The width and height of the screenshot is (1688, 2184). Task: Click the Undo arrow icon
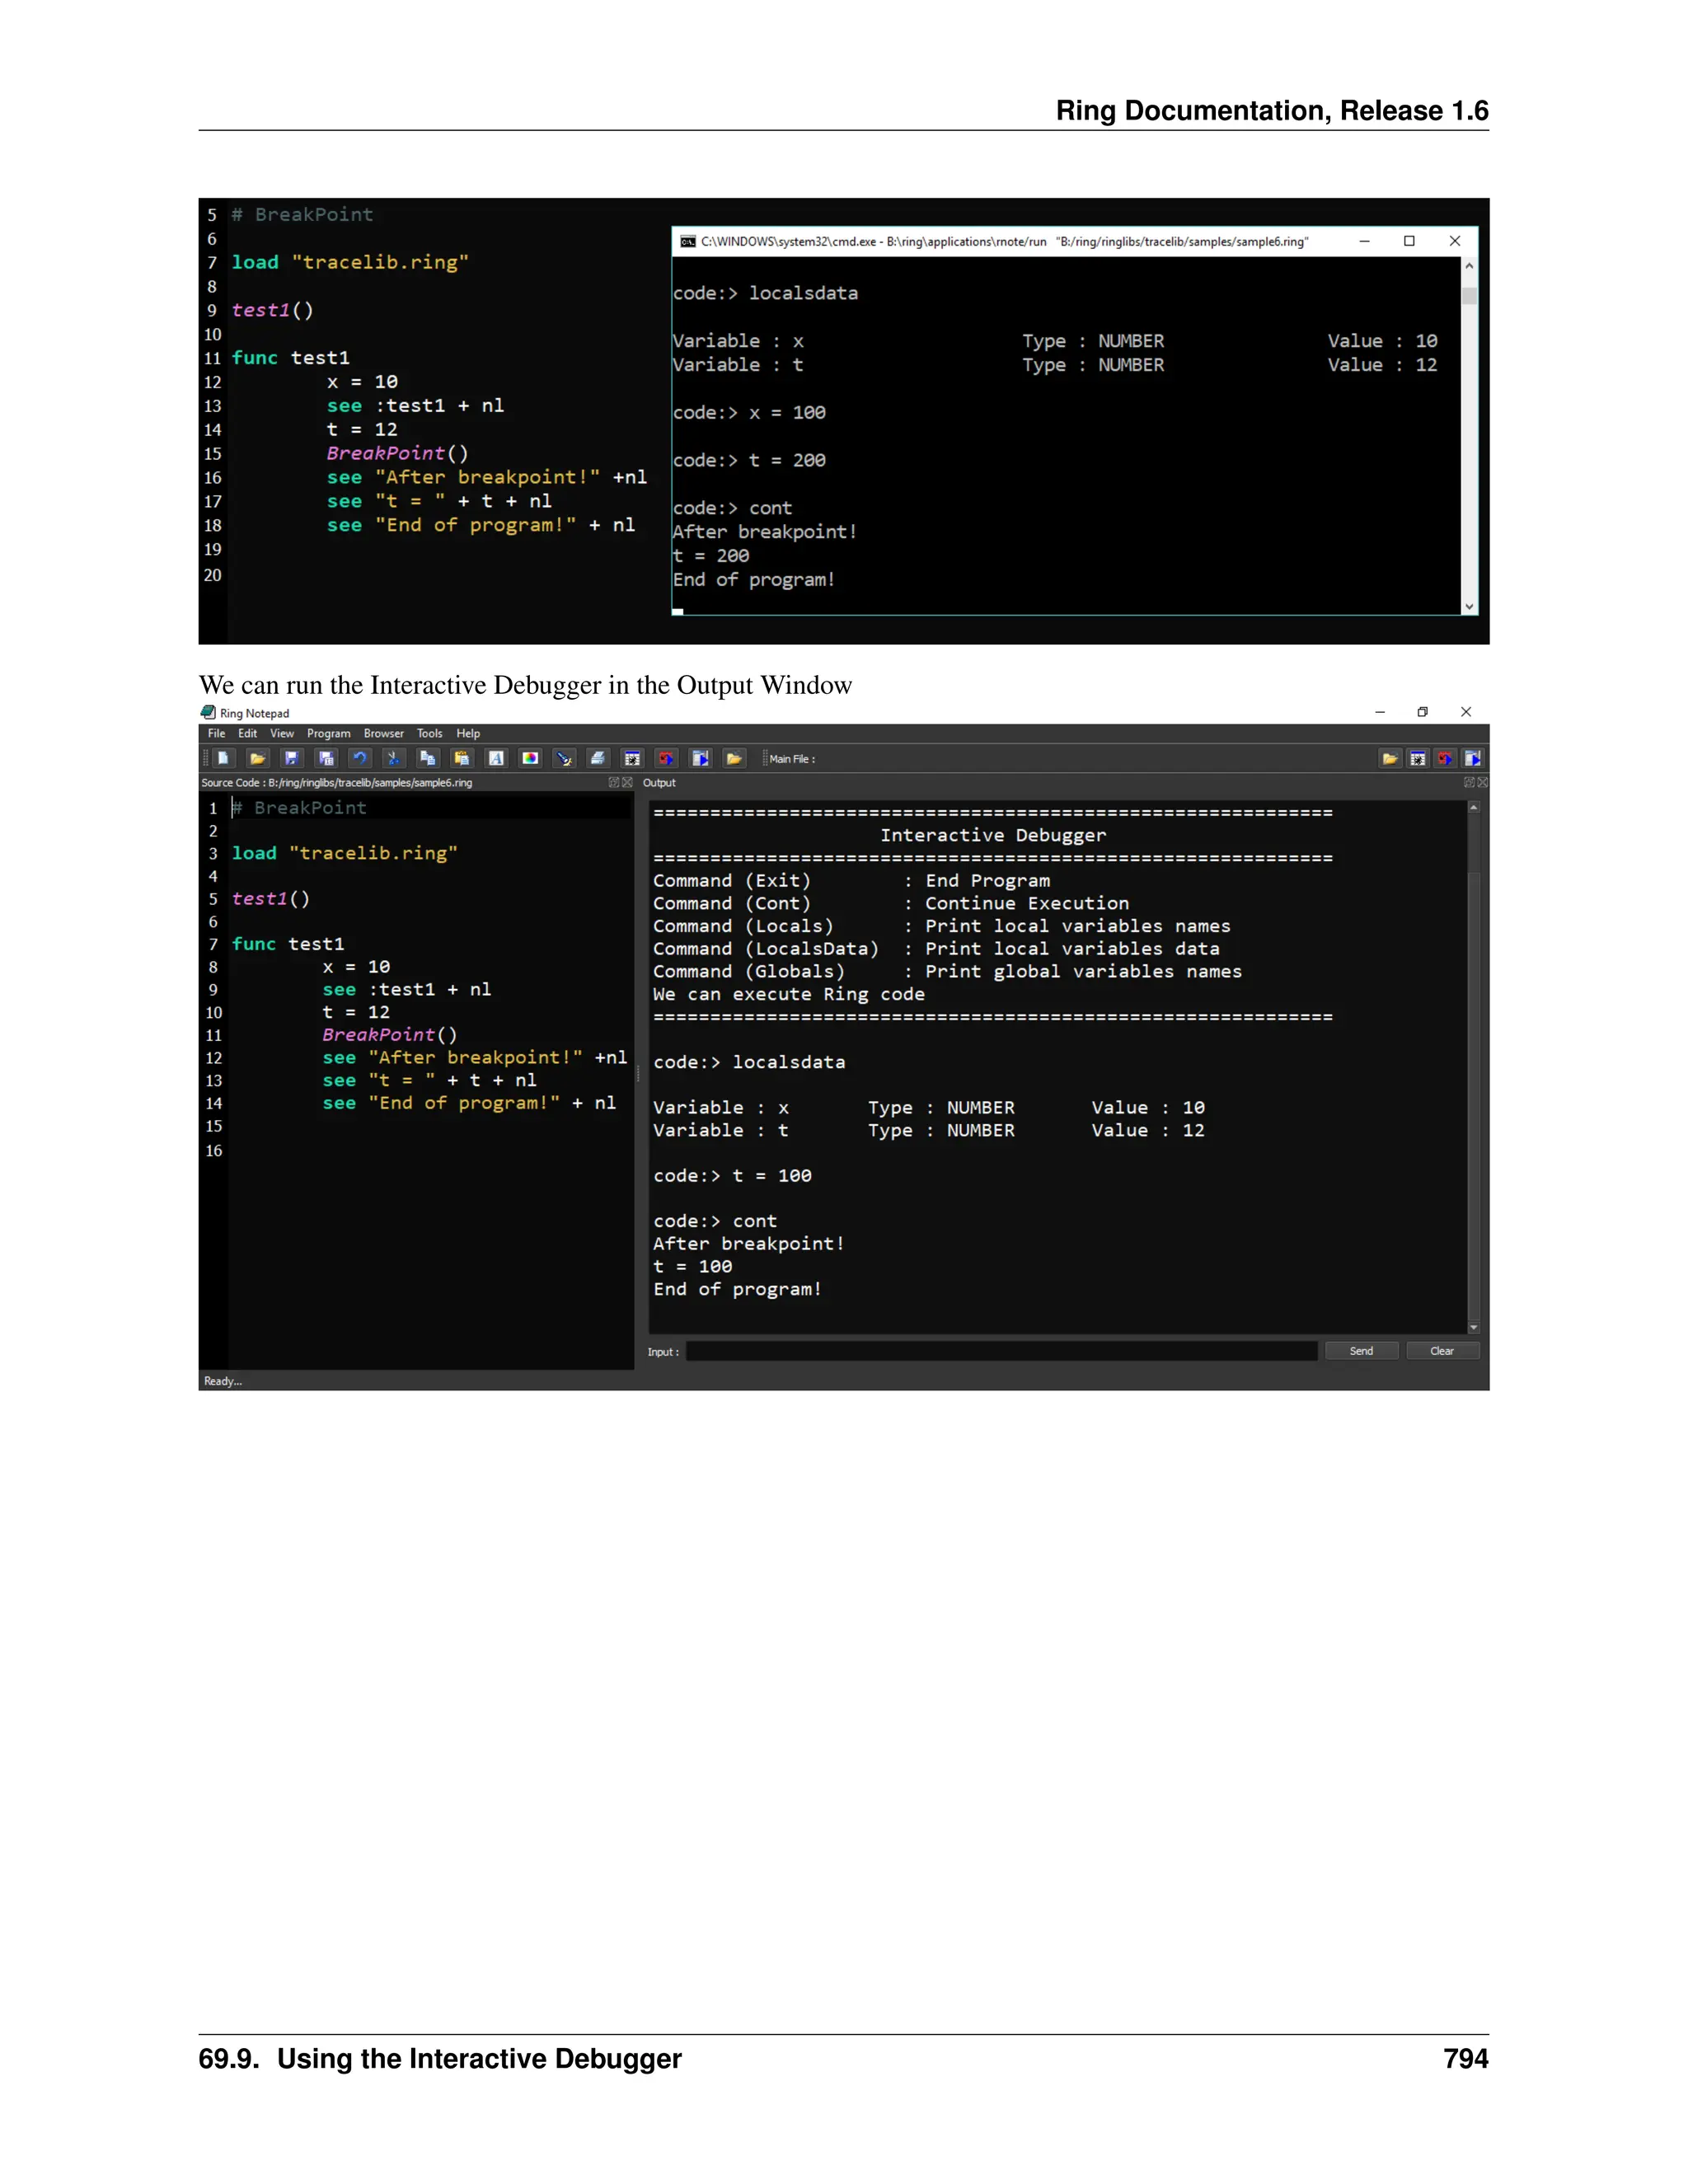359,758
